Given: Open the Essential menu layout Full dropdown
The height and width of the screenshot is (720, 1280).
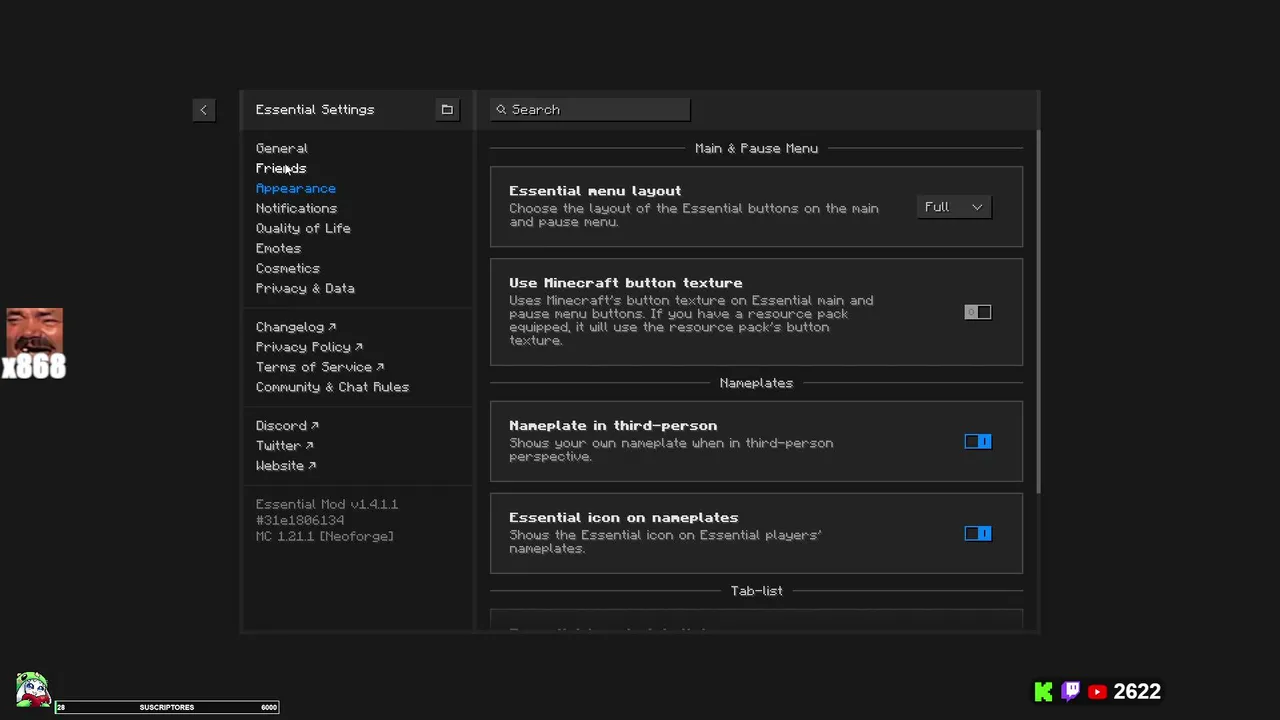Looking at the screenshot, I should 953,207.
